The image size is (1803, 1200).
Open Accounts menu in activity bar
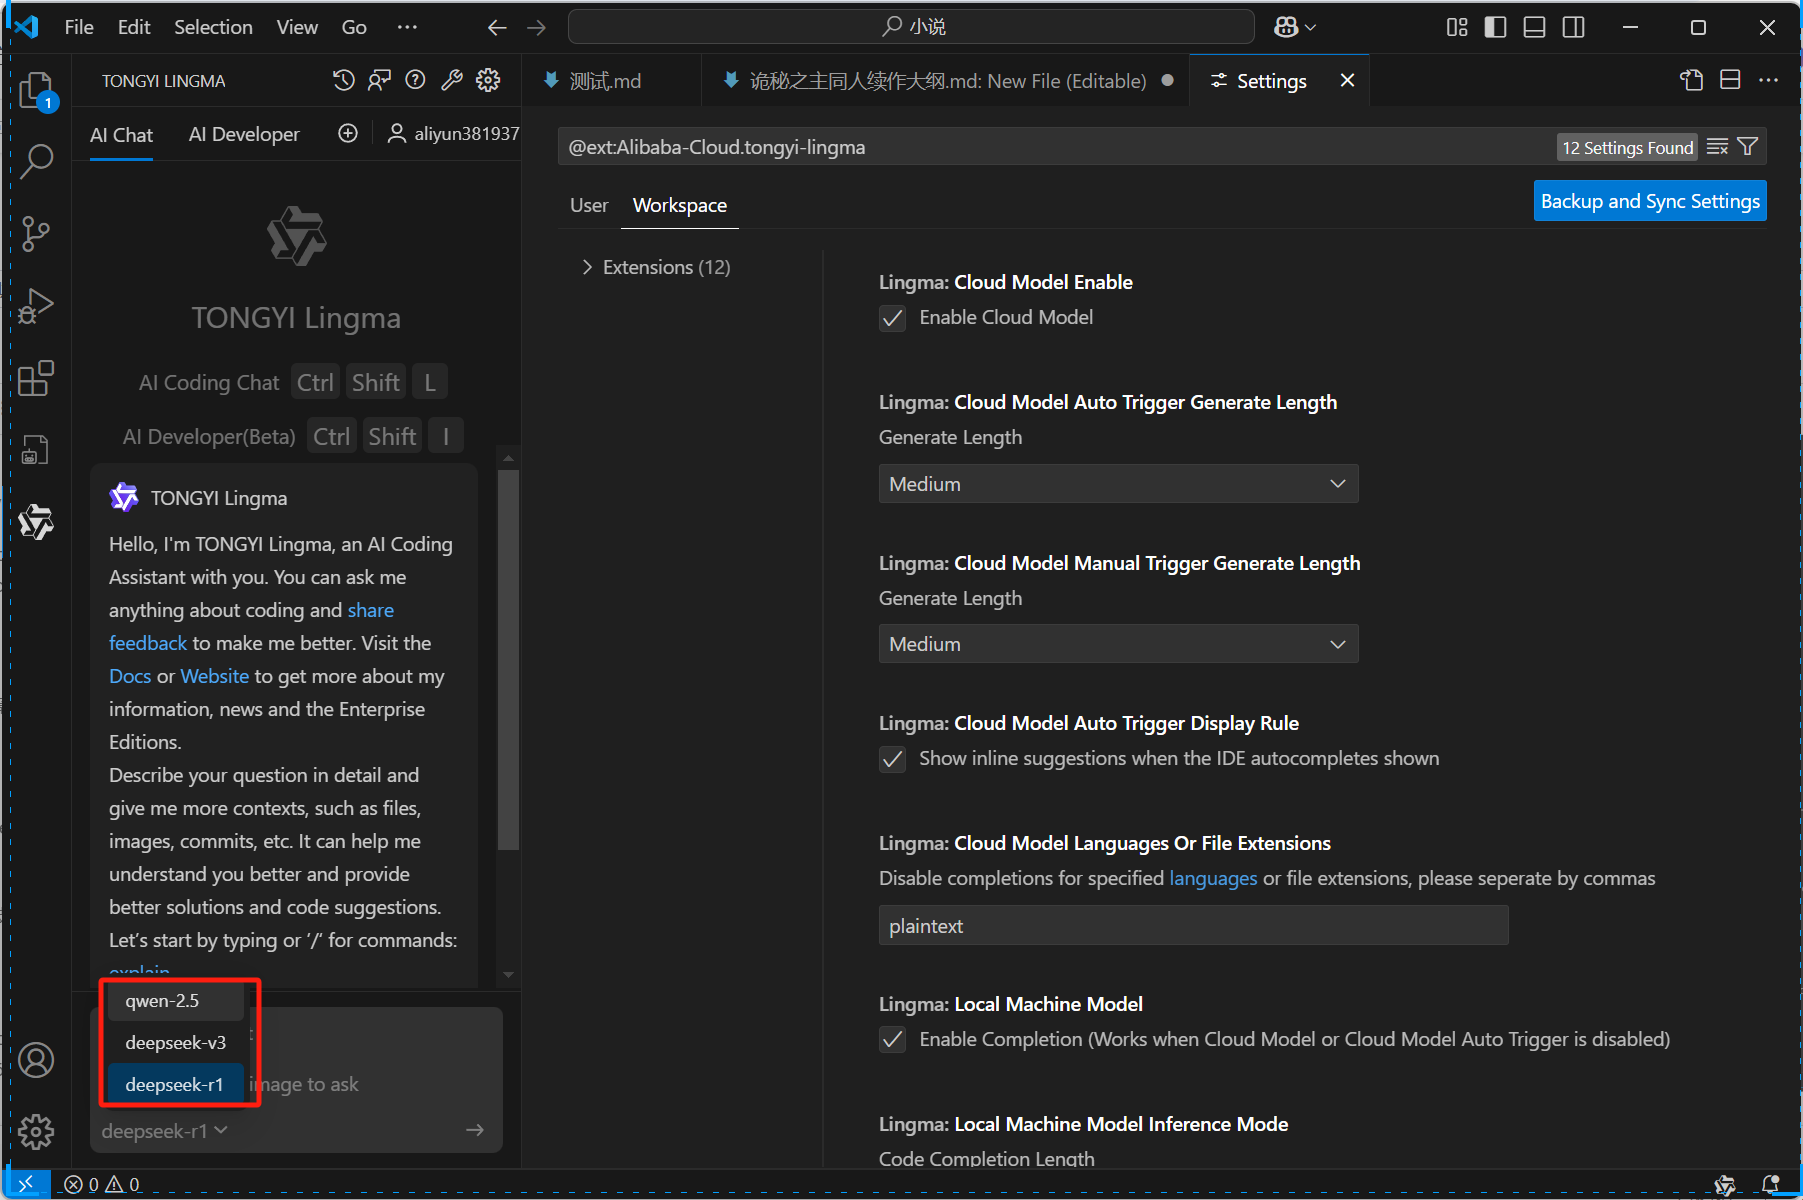[x=37, y=1060]
